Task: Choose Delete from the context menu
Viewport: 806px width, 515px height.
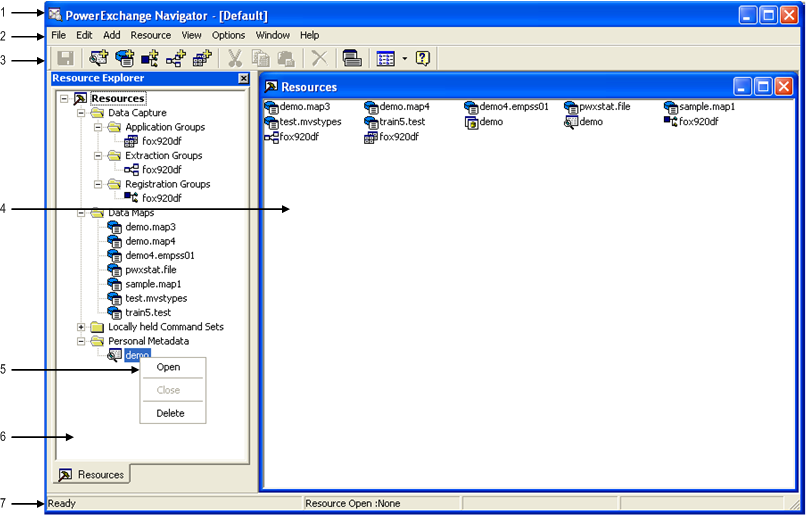Action: tap(170, 413)
